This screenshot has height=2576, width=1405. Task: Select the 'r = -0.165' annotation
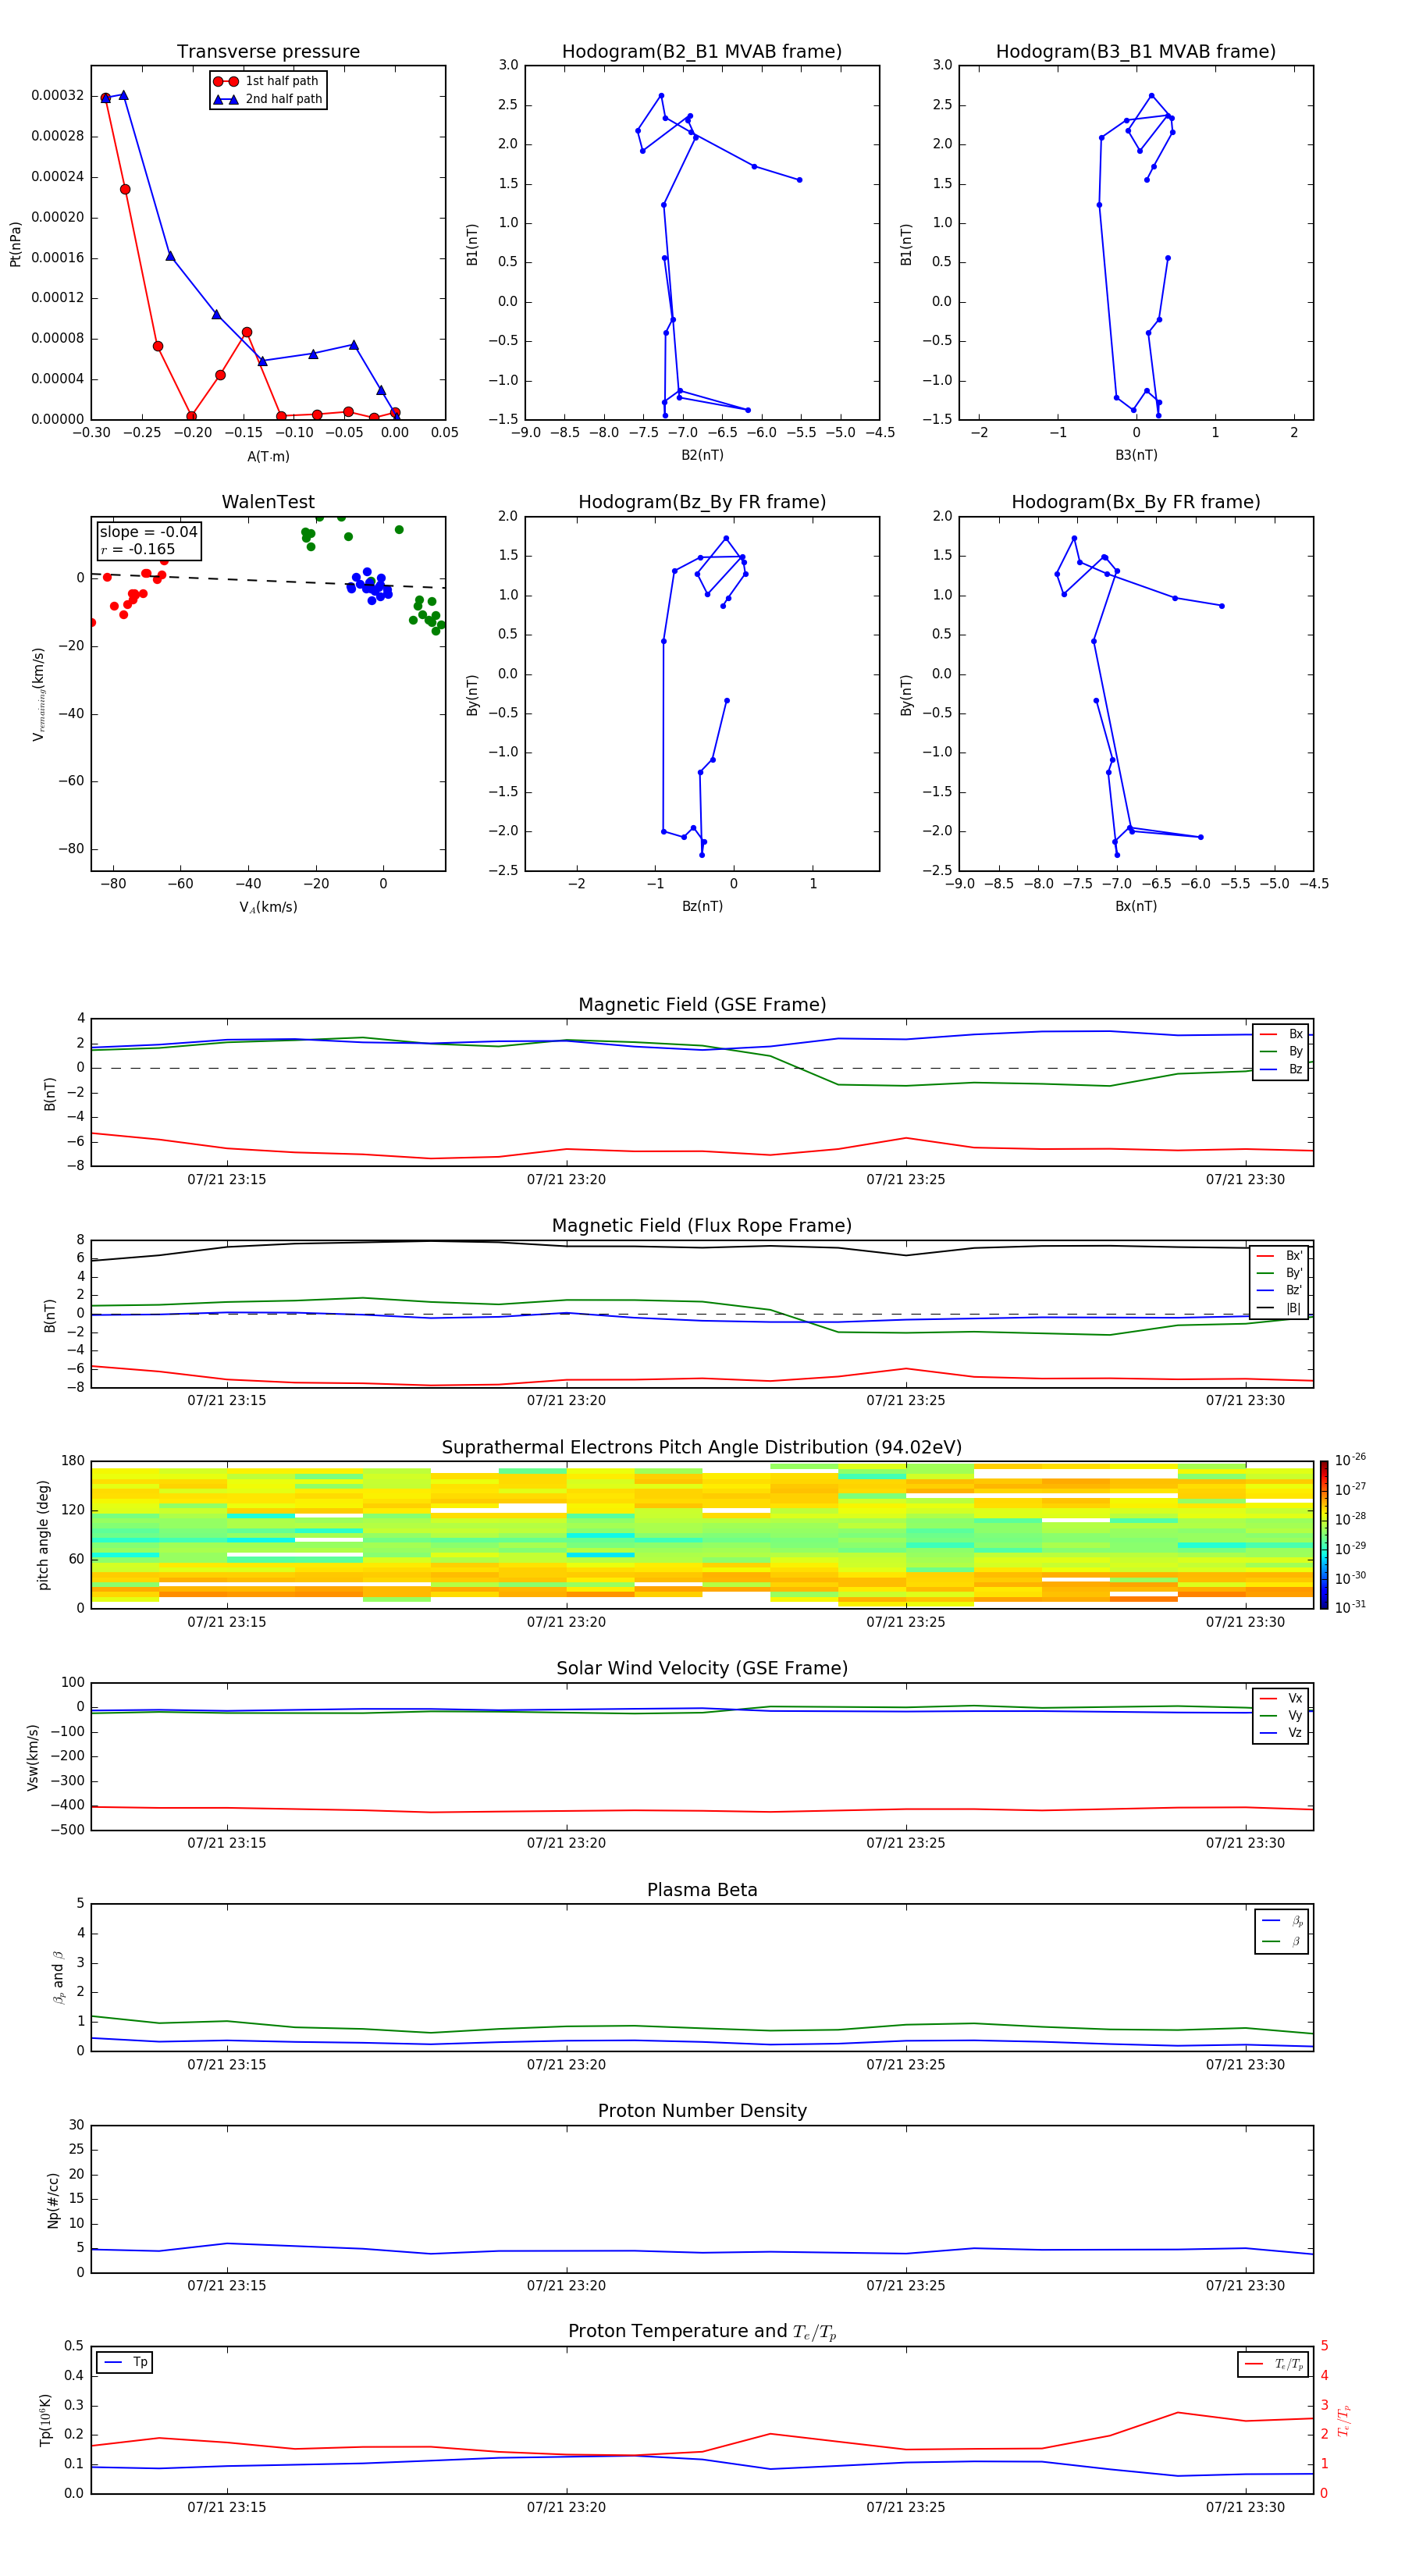click(x=138, y=549)
